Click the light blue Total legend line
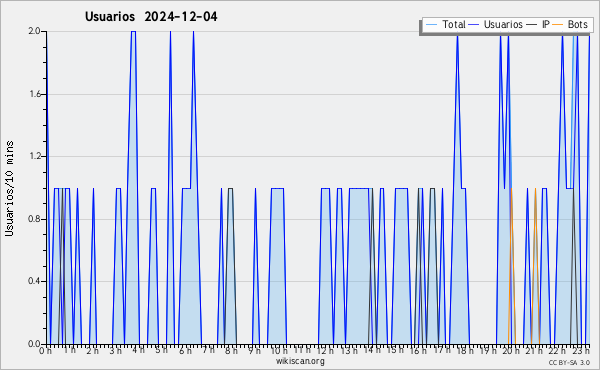 [431, 25]
